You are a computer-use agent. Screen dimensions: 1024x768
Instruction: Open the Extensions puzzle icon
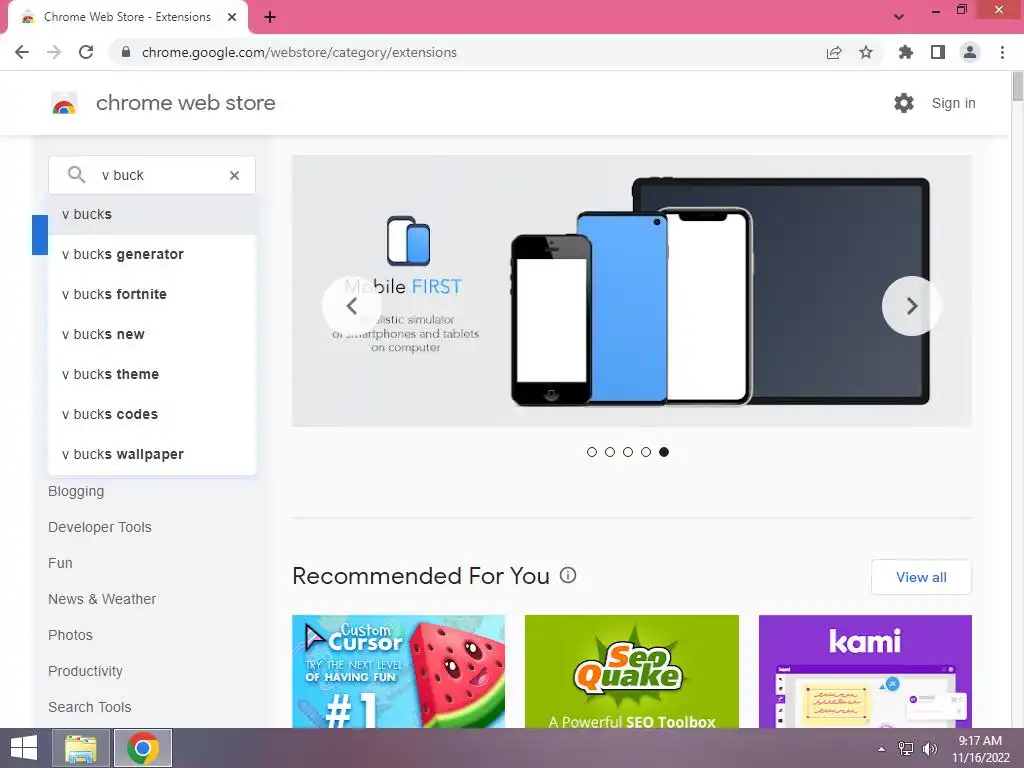(x=906, y=52)
